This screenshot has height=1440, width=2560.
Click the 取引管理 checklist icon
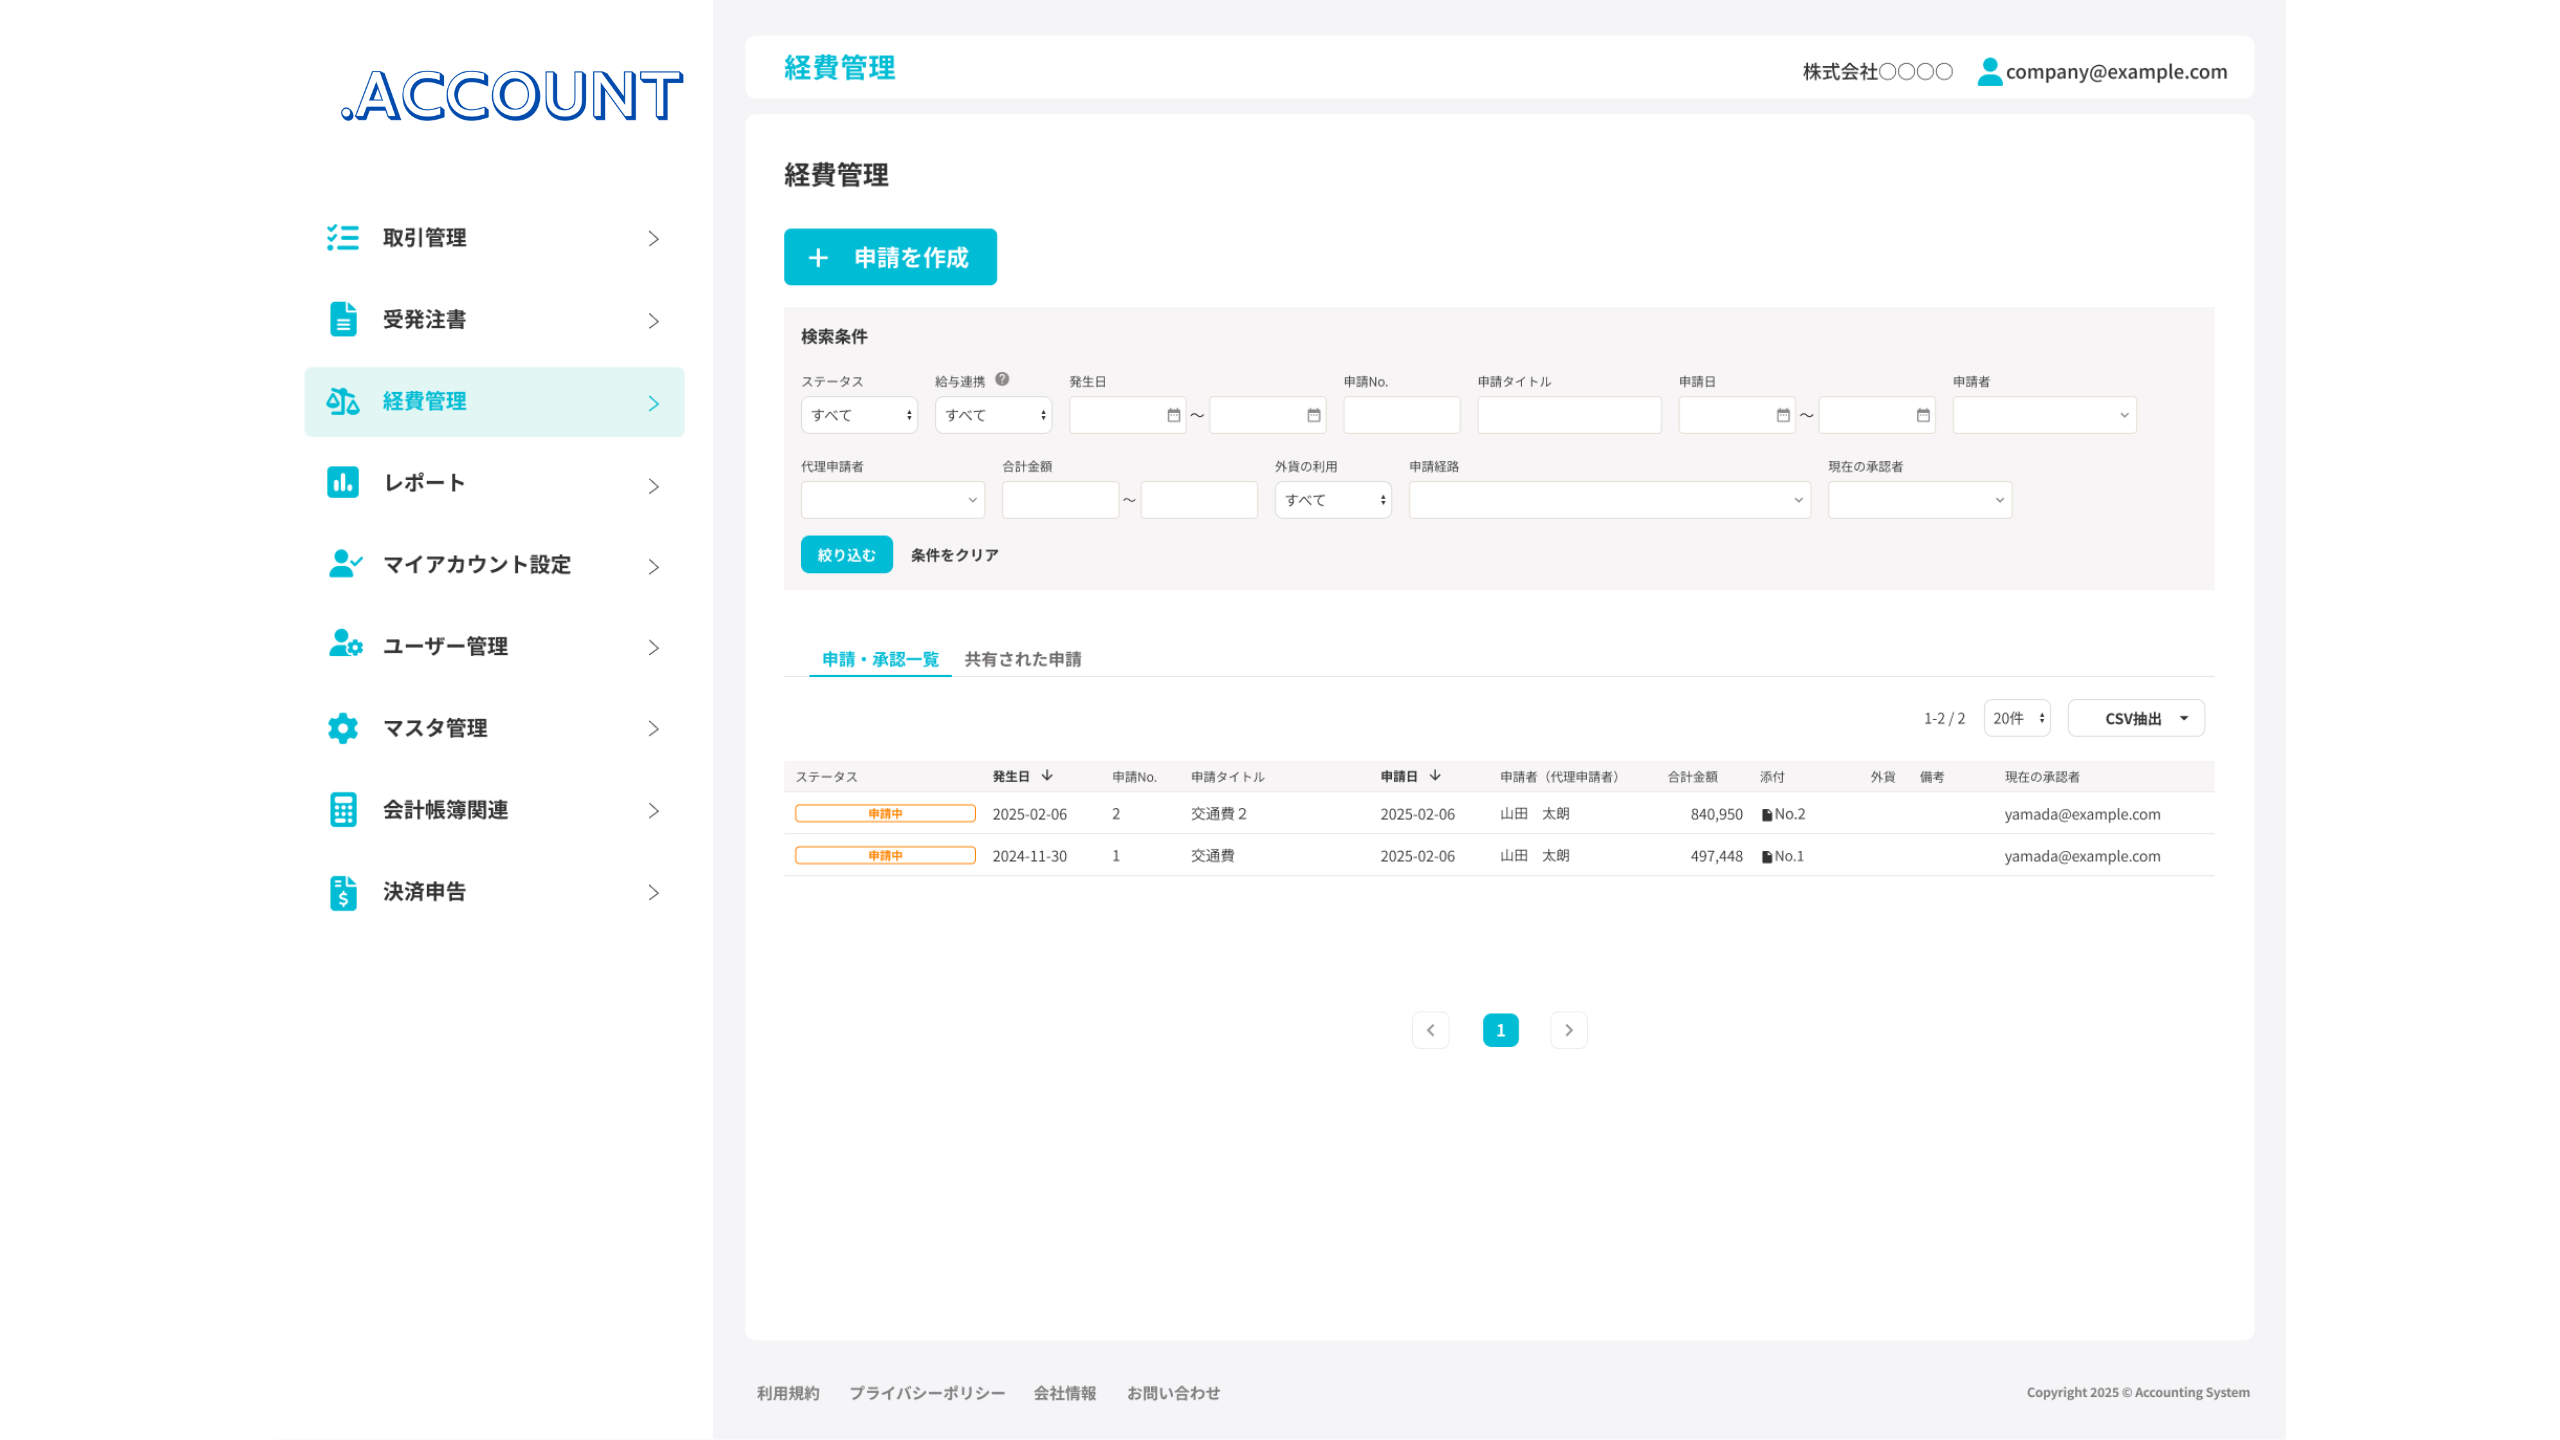343,238
